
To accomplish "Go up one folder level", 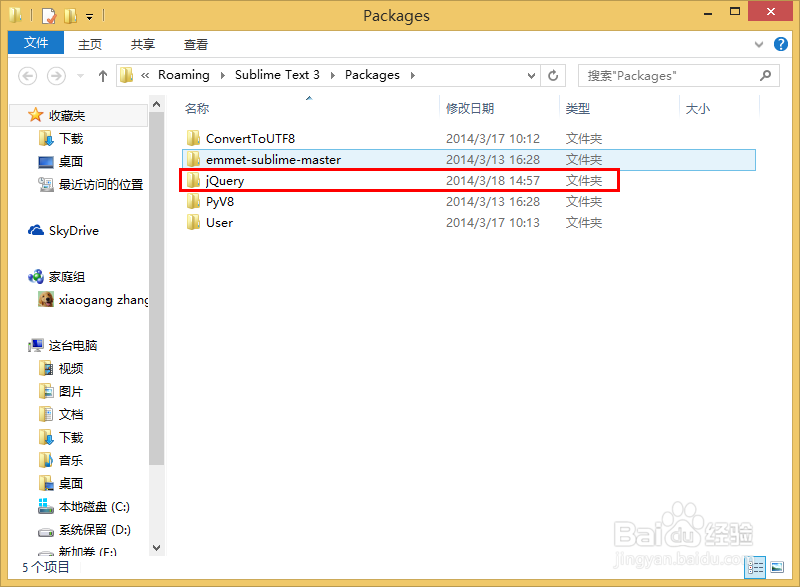I will tap(103, 76).
